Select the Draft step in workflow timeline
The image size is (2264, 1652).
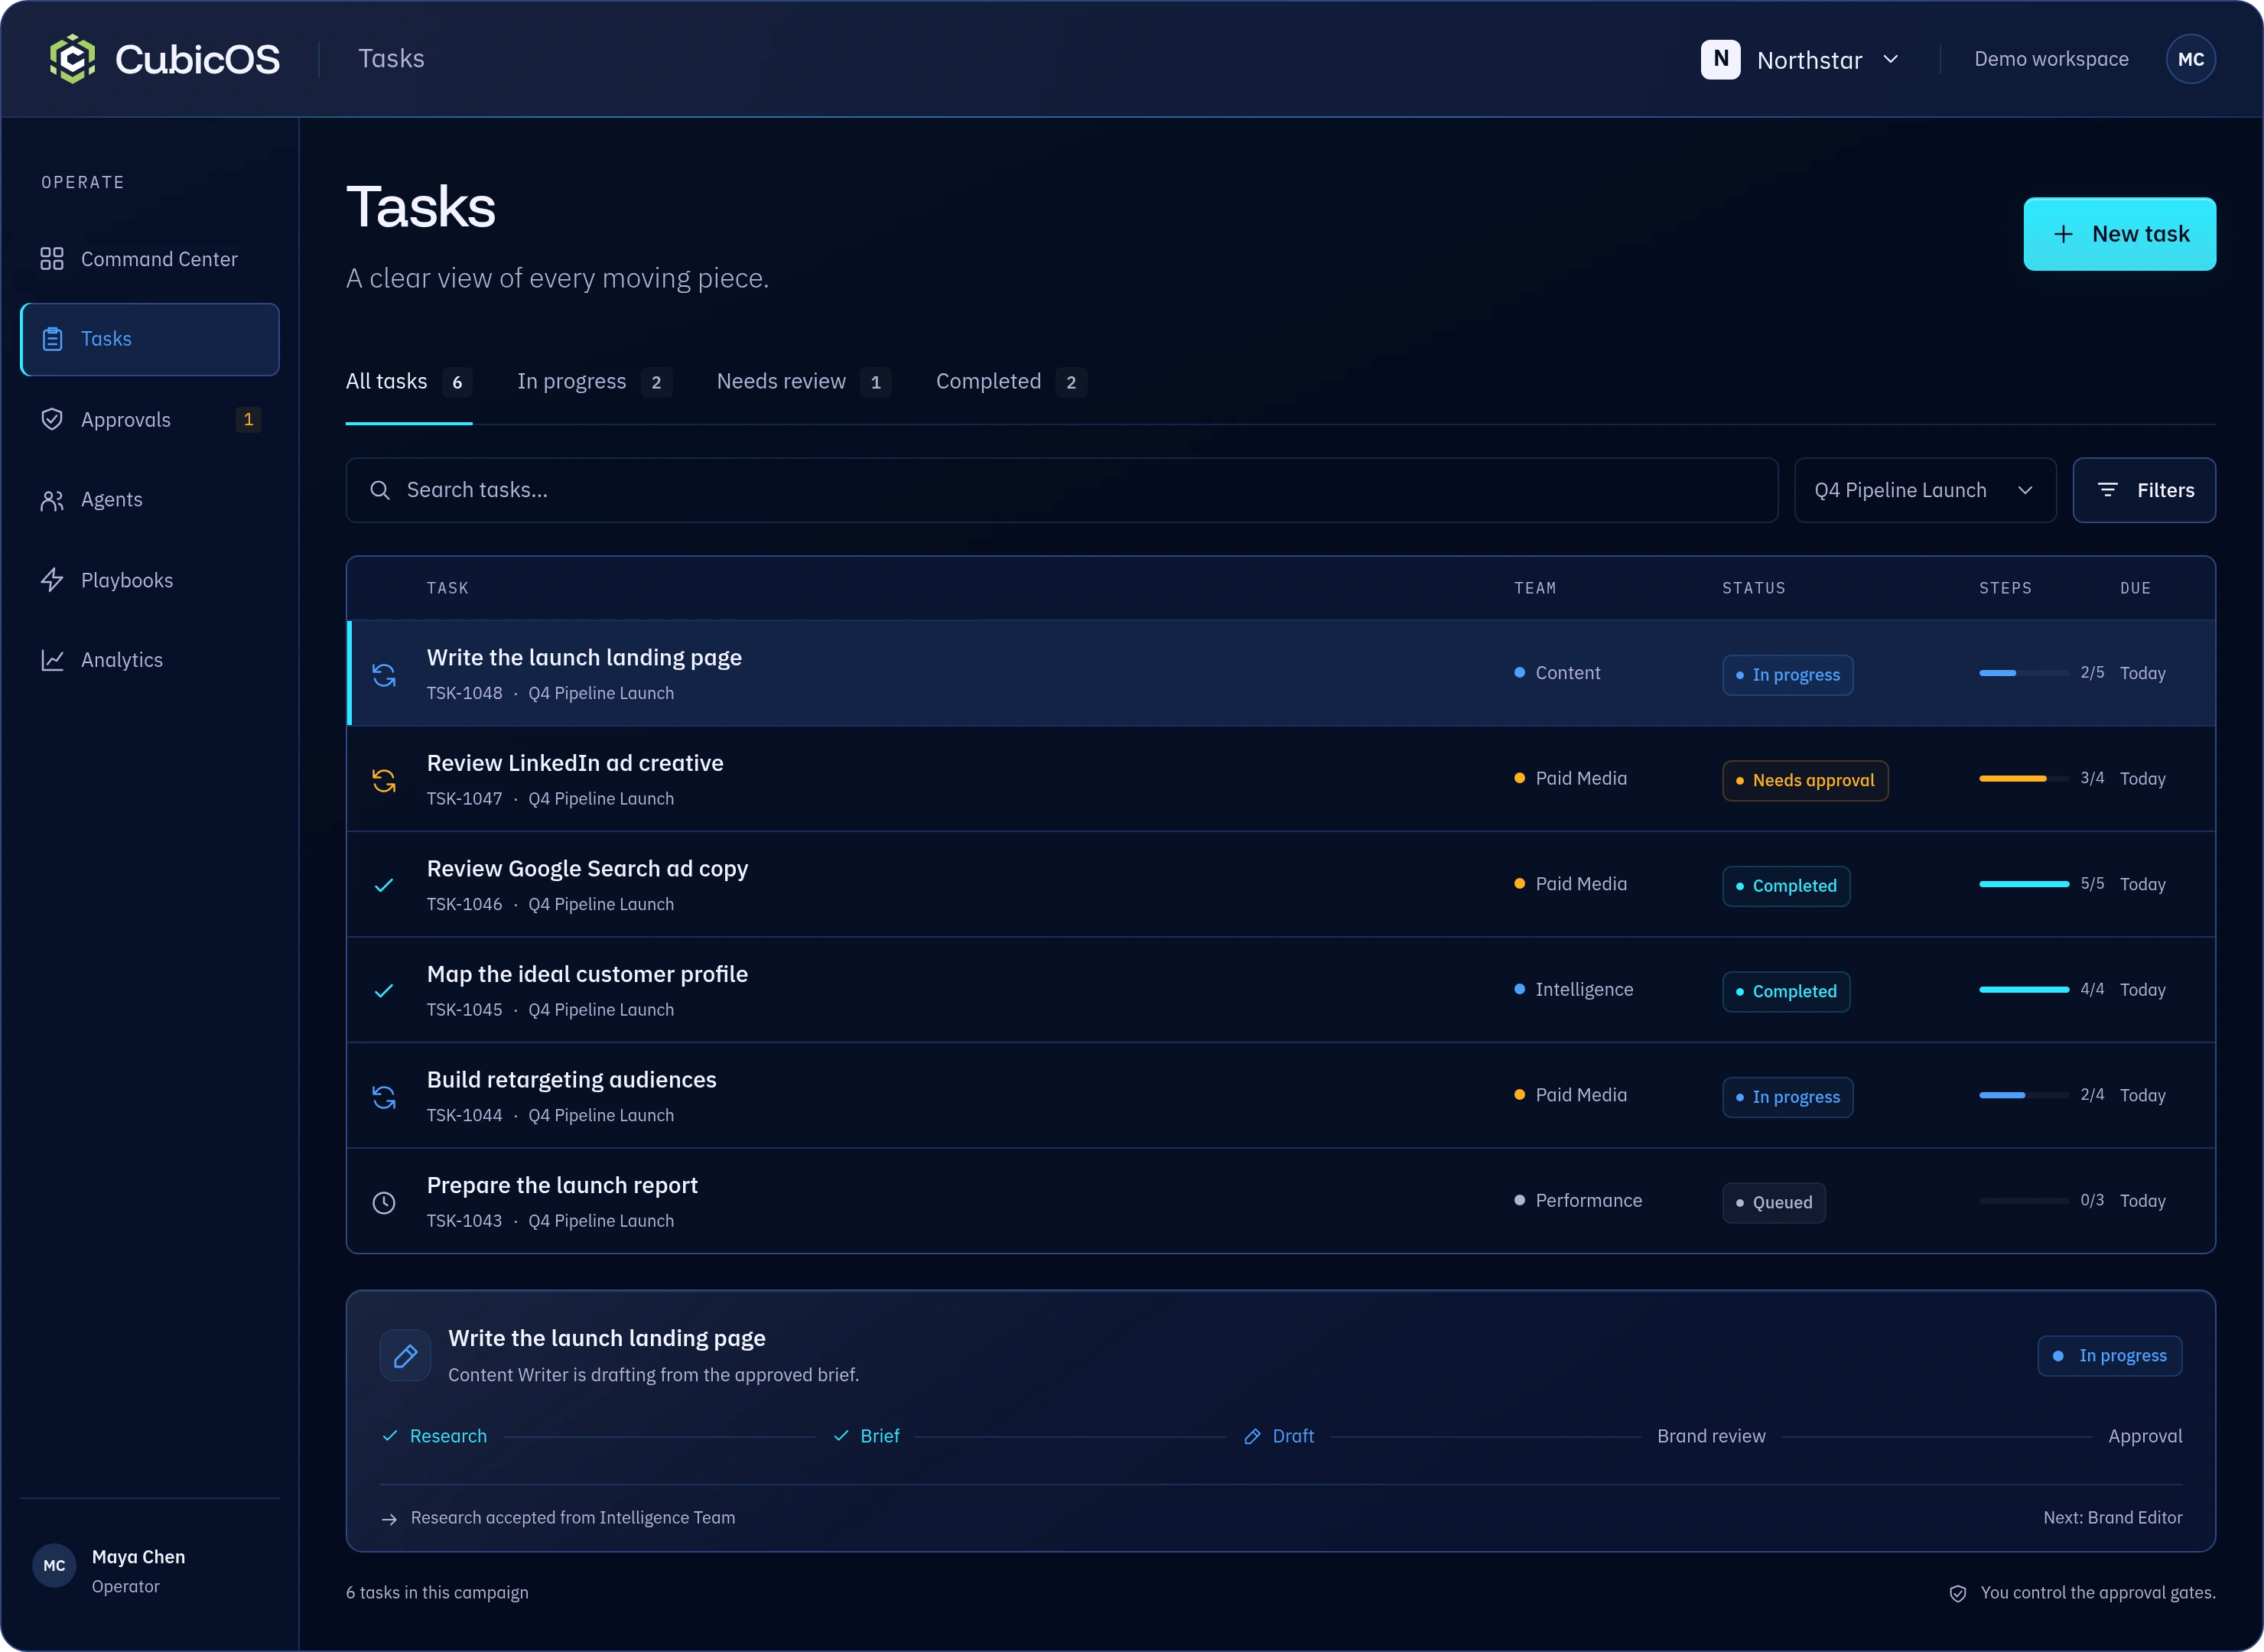1279,1437
